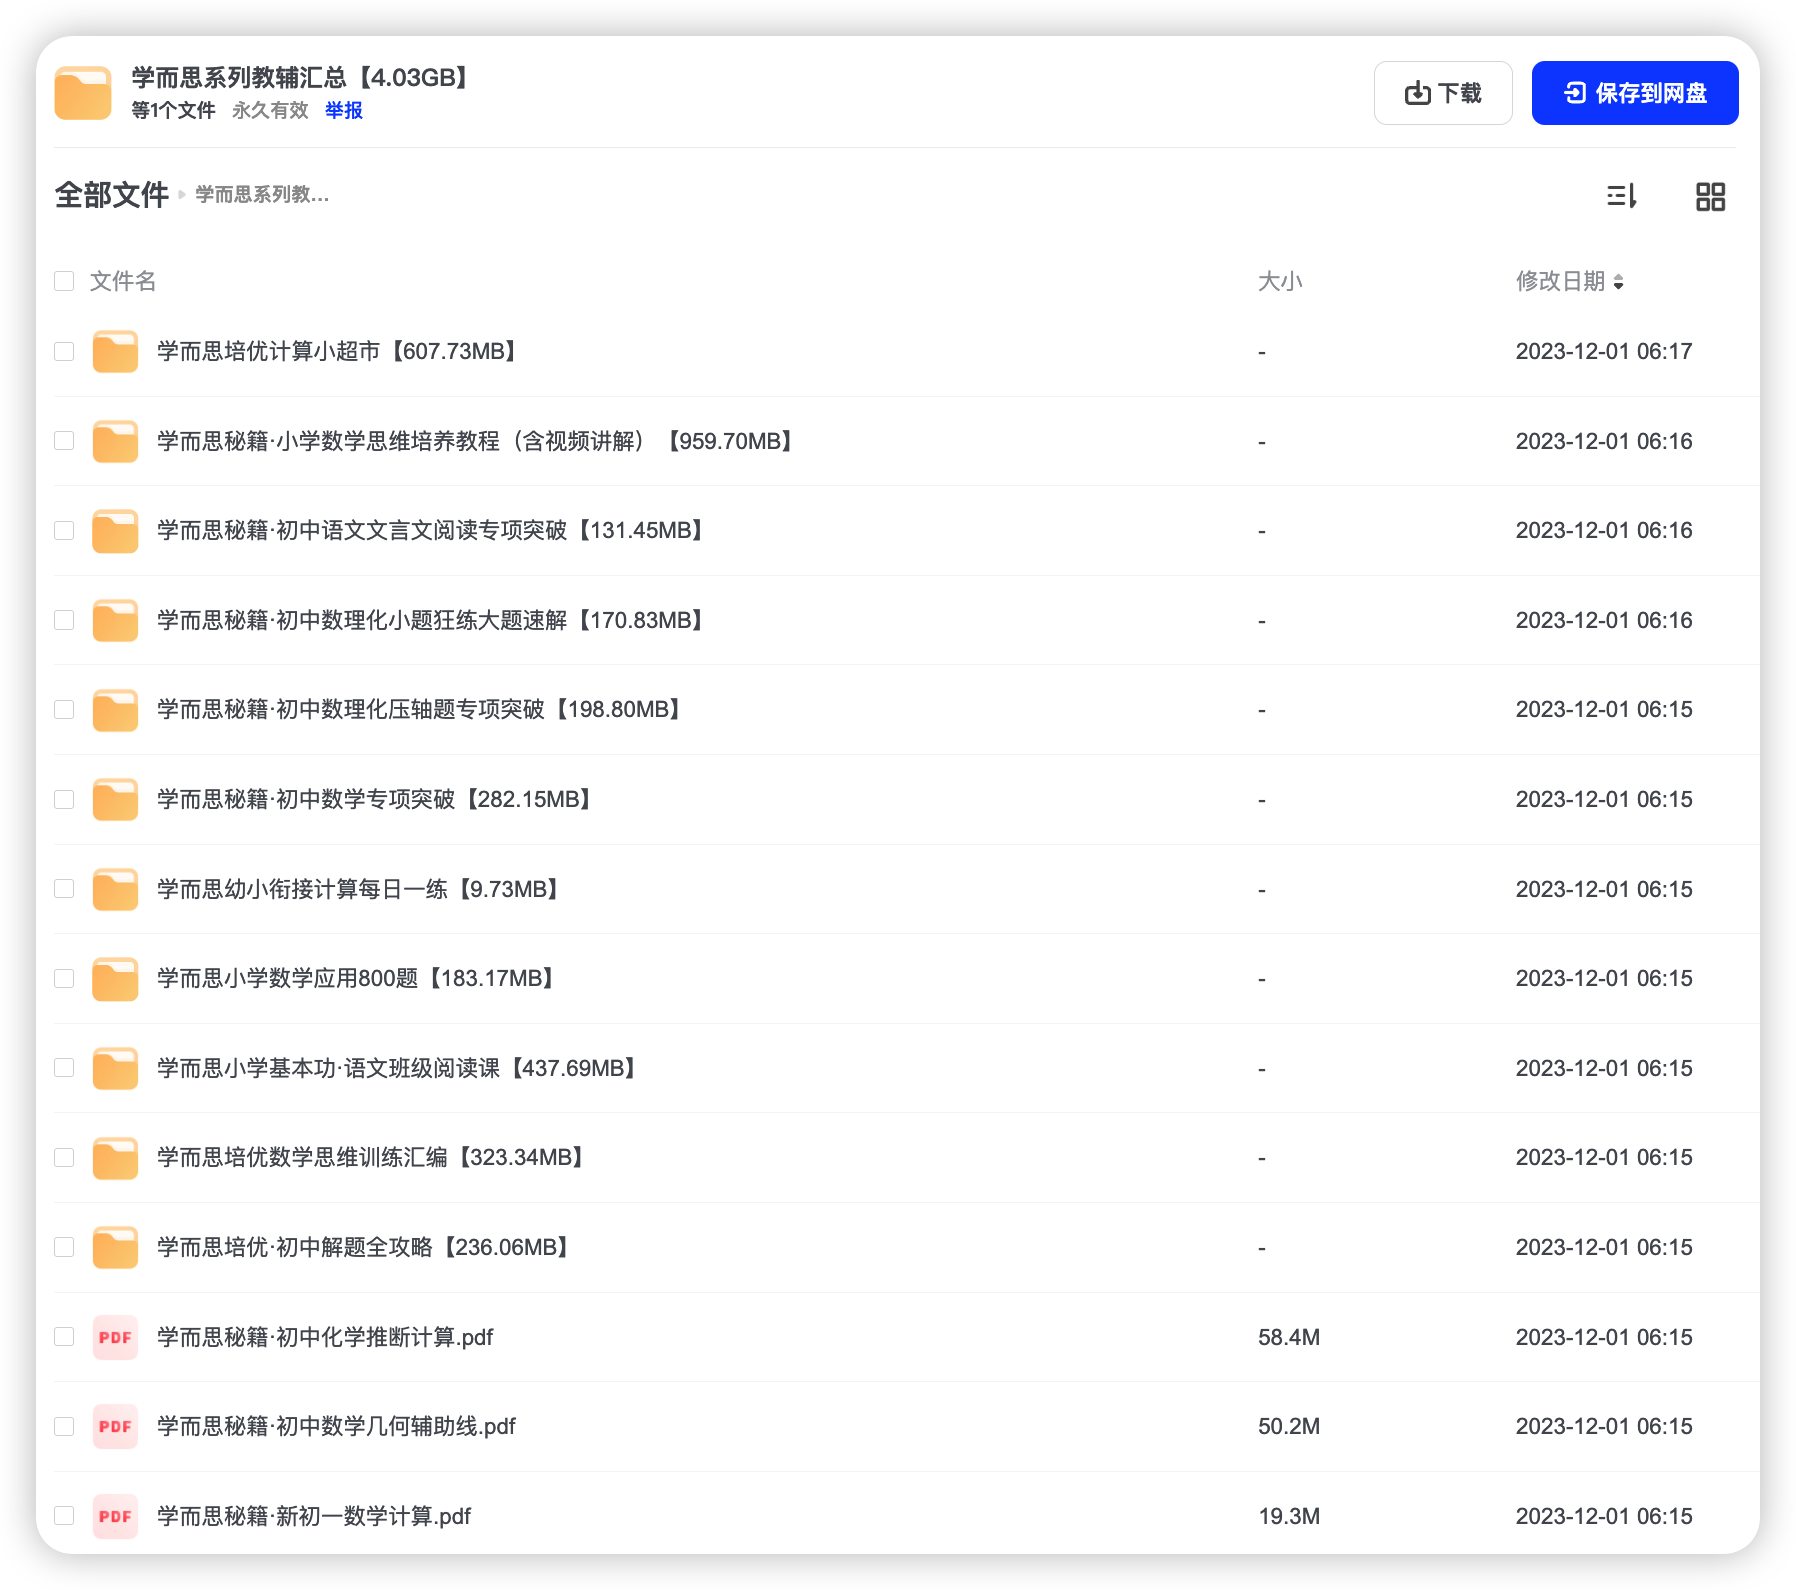Sort by 修改日期 column arrow
The width and height of the screenshot is (1796, 1590).
pos(1619,282)
